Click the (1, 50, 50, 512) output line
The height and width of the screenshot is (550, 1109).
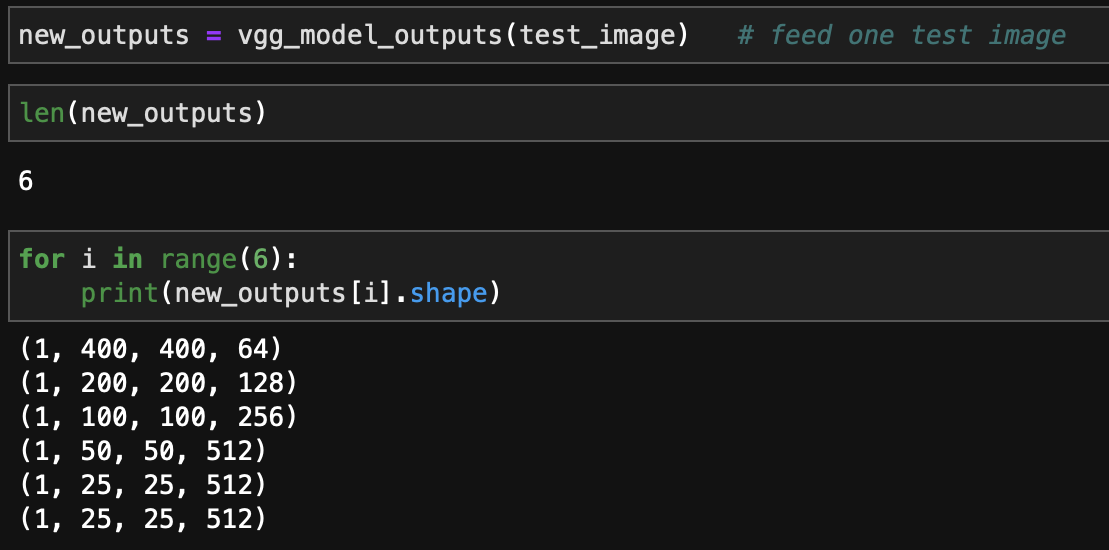143,451
